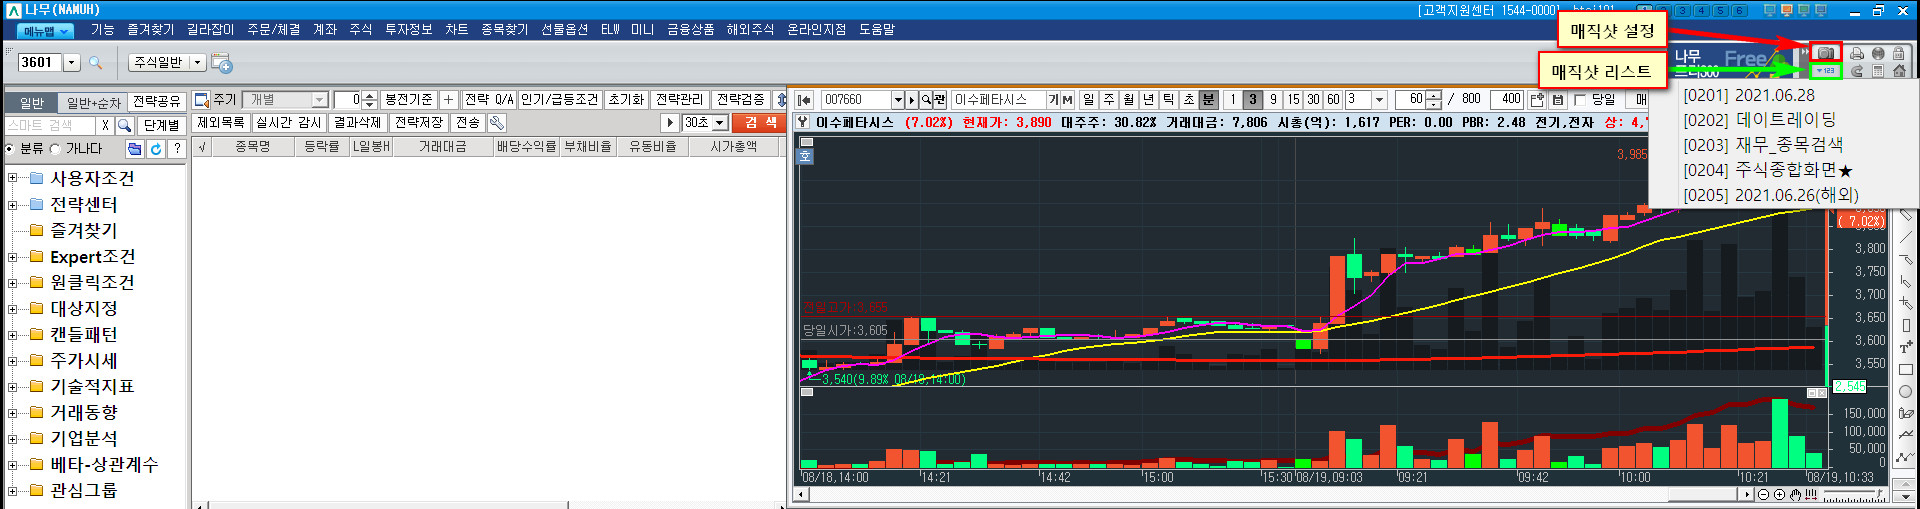Viewport: 1920px width, 509px height.
Task: Click the refresh icon in condition panel
Action: coord(156,149)
